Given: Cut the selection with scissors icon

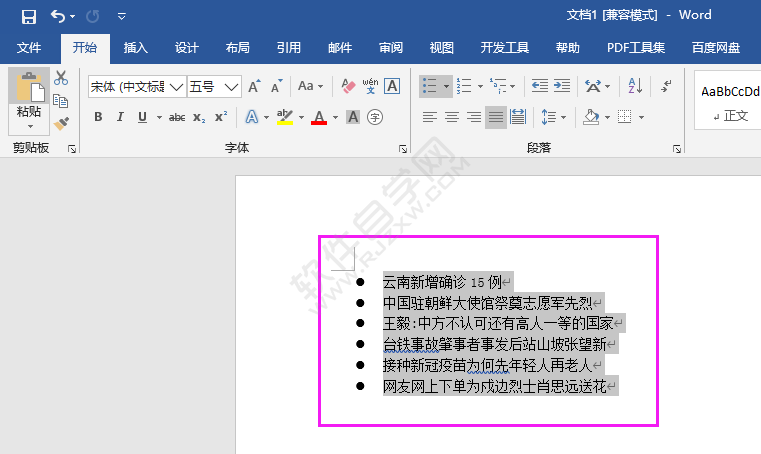Looking at the screenshot, I should (x=61, y=78).
